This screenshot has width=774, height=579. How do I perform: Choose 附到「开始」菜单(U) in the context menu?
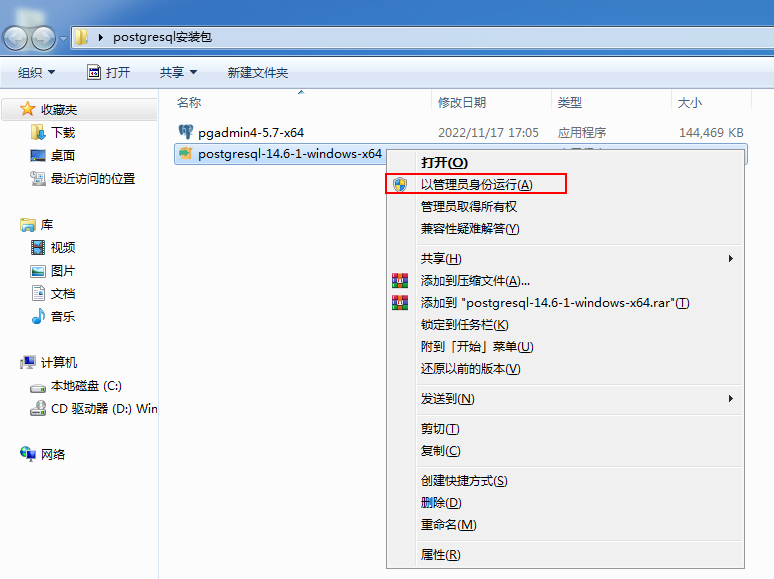pyautogui.click(x=477, y=347)
